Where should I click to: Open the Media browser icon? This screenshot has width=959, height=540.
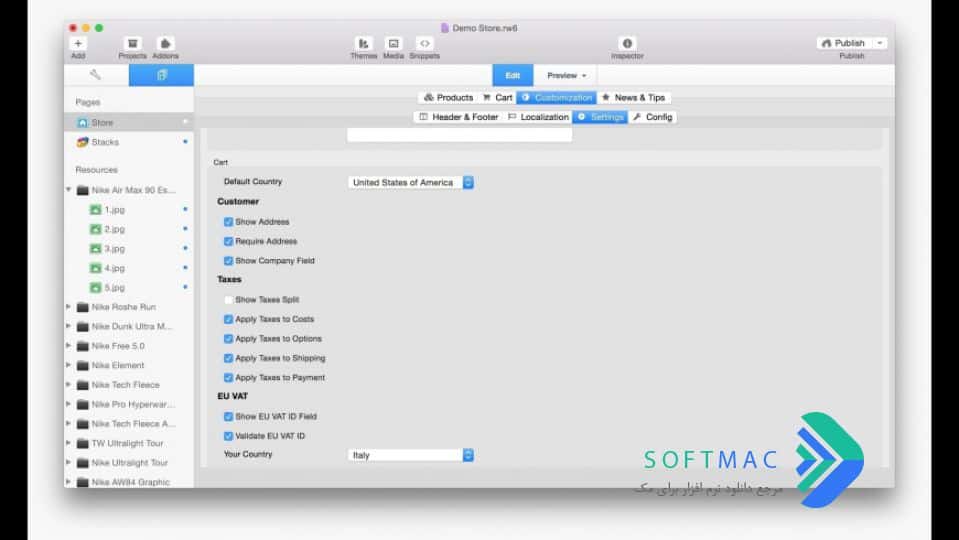[393, 43]
